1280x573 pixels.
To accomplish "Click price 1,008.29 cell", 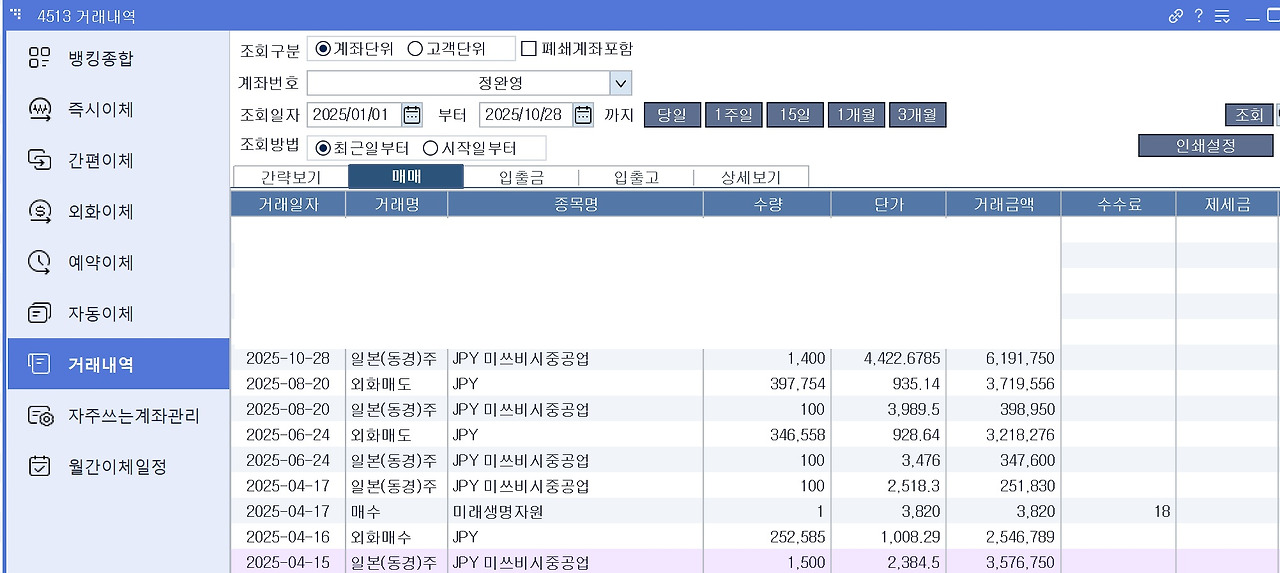I will (888, 537).
